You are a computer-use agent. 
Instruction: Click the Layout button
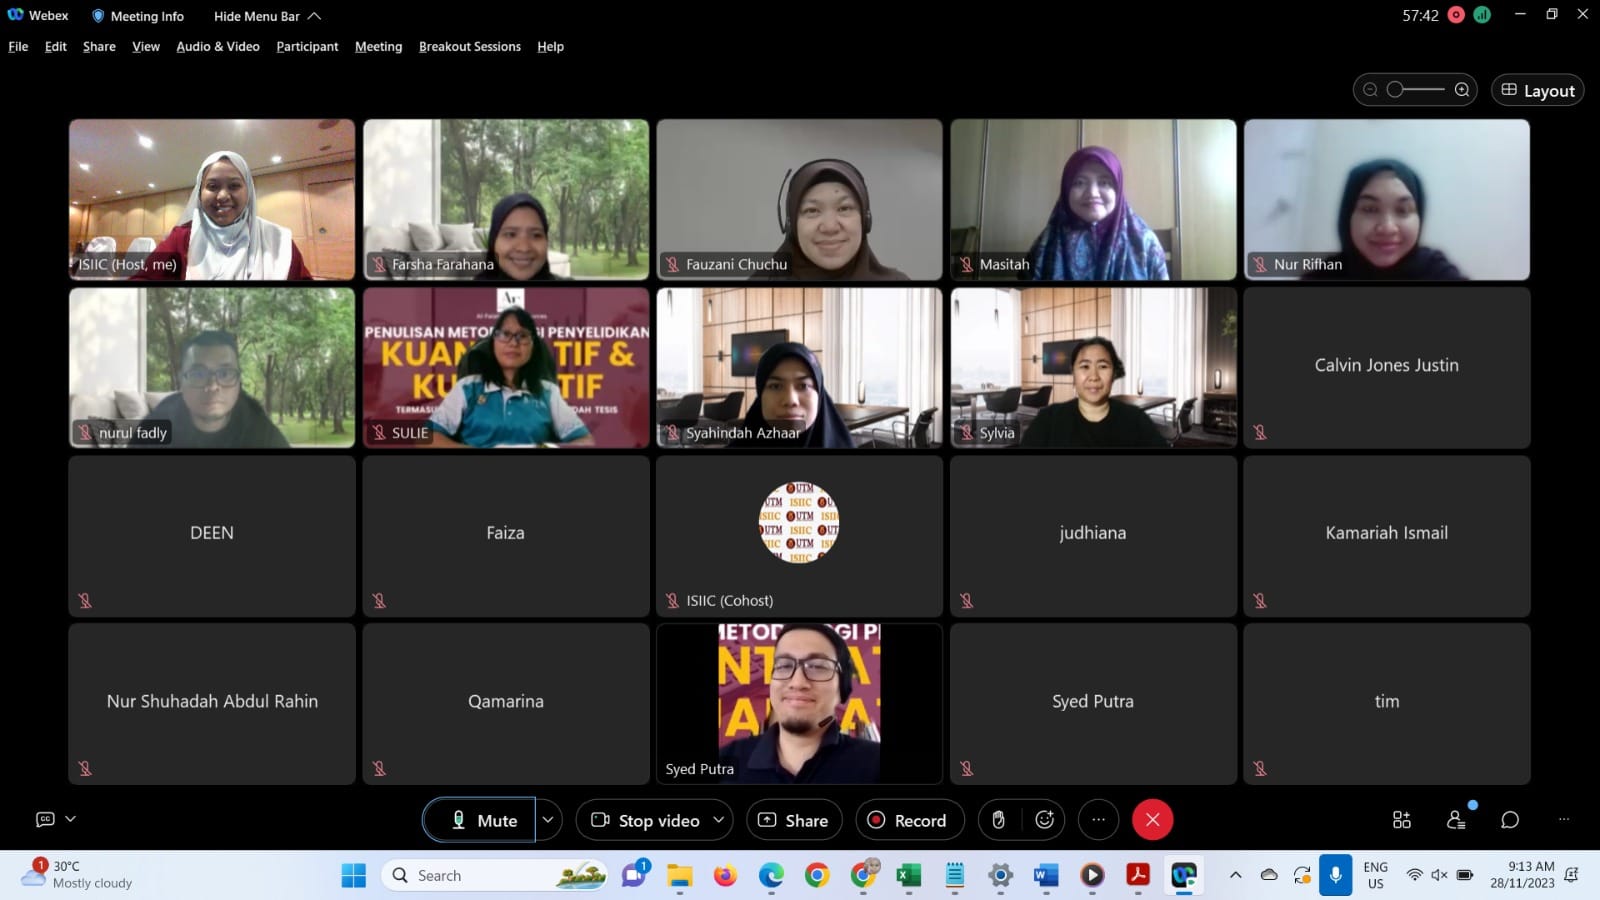coord(1537,90)
